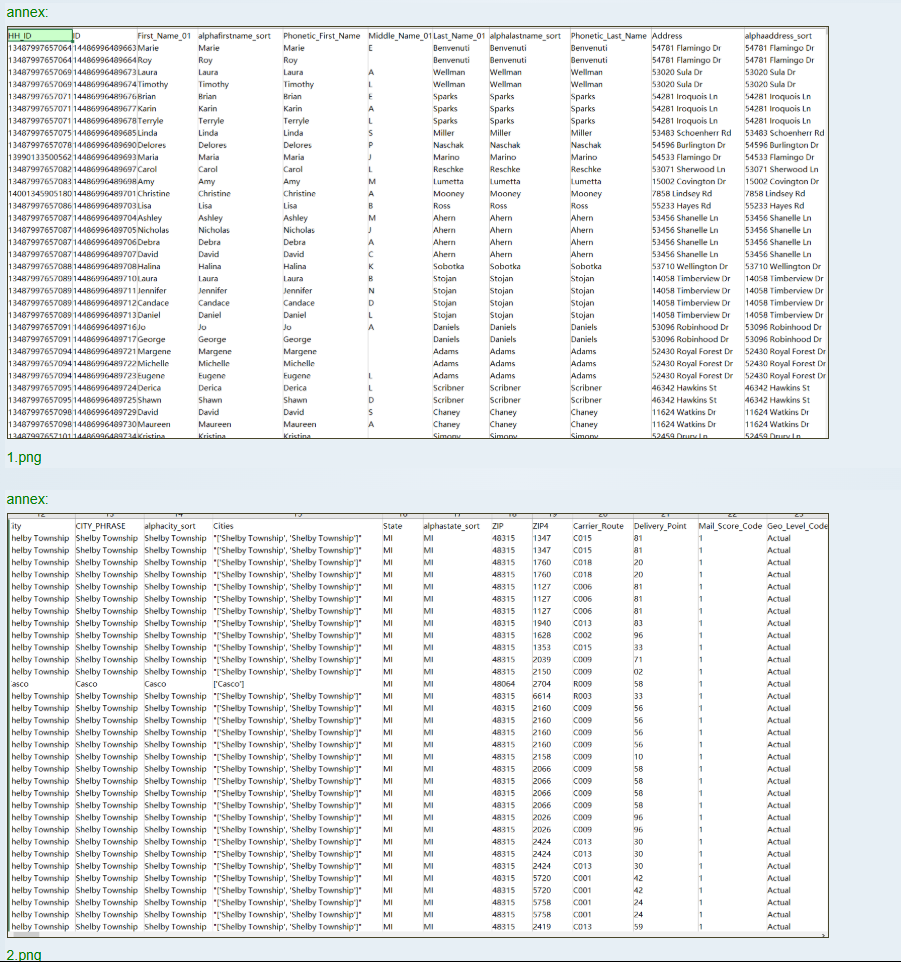Open the 2.png attachment link
This screenshot has width=901, height=962.
pos(23,955)
